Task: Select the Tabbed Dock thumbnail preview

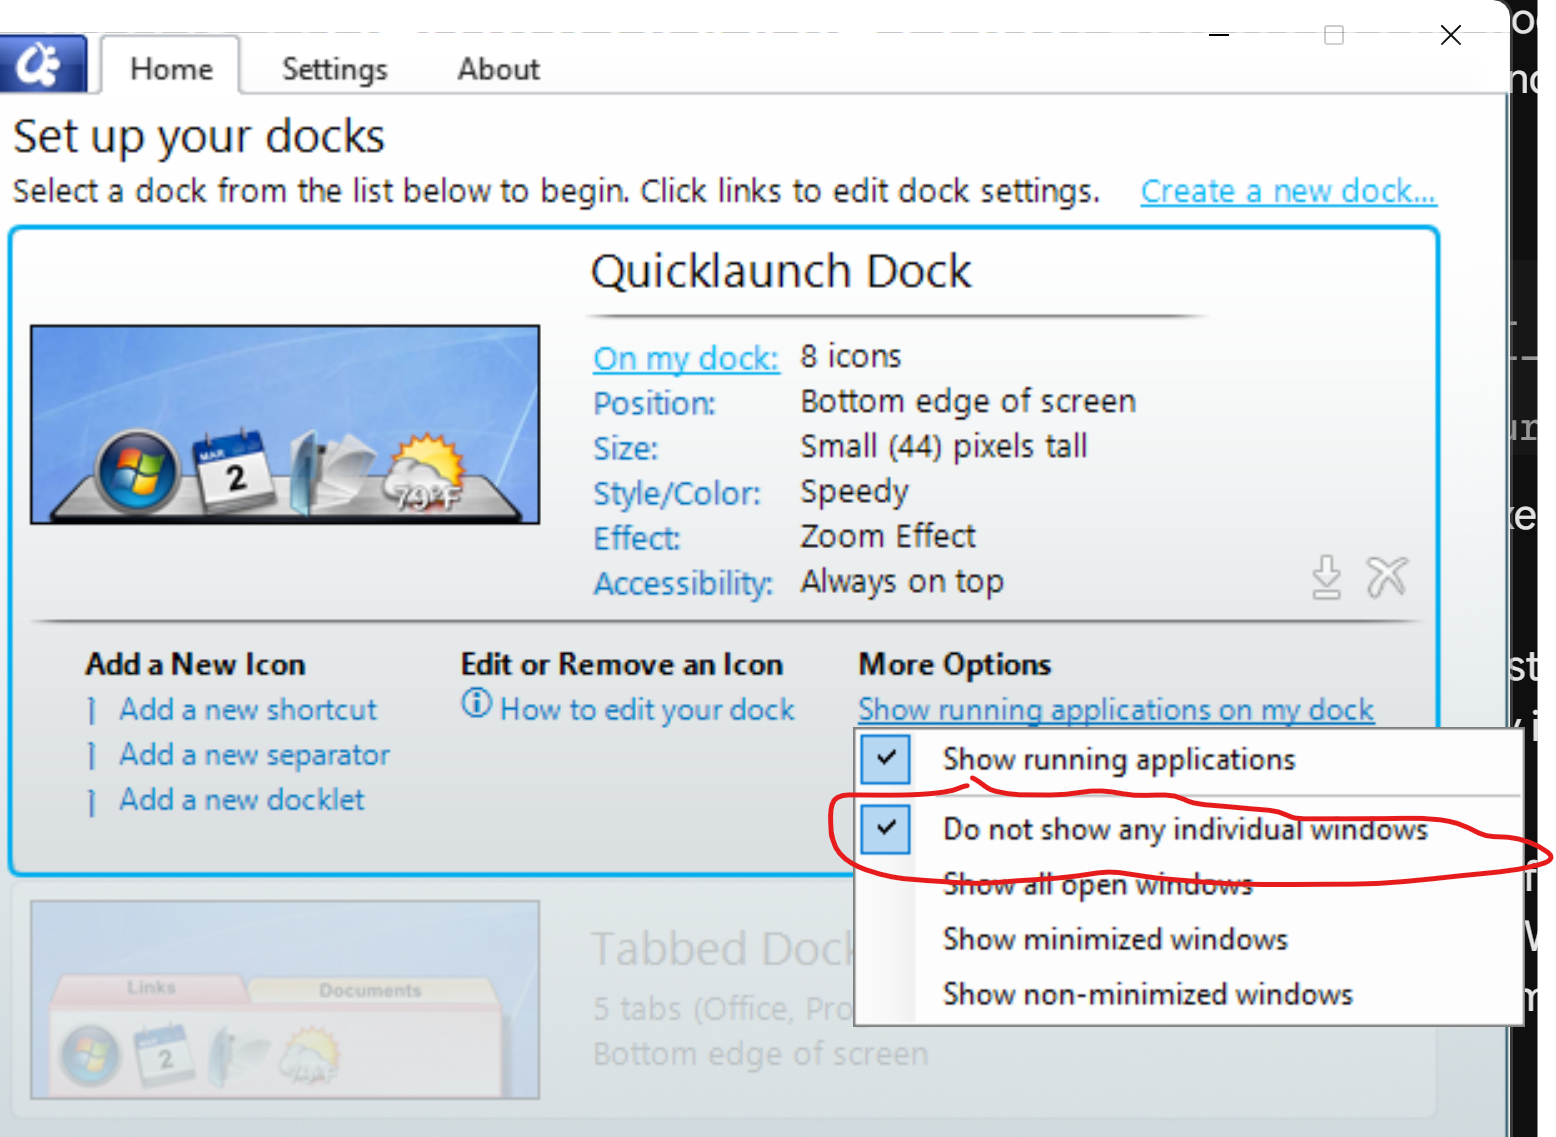Action: (x=285, y=1000)
